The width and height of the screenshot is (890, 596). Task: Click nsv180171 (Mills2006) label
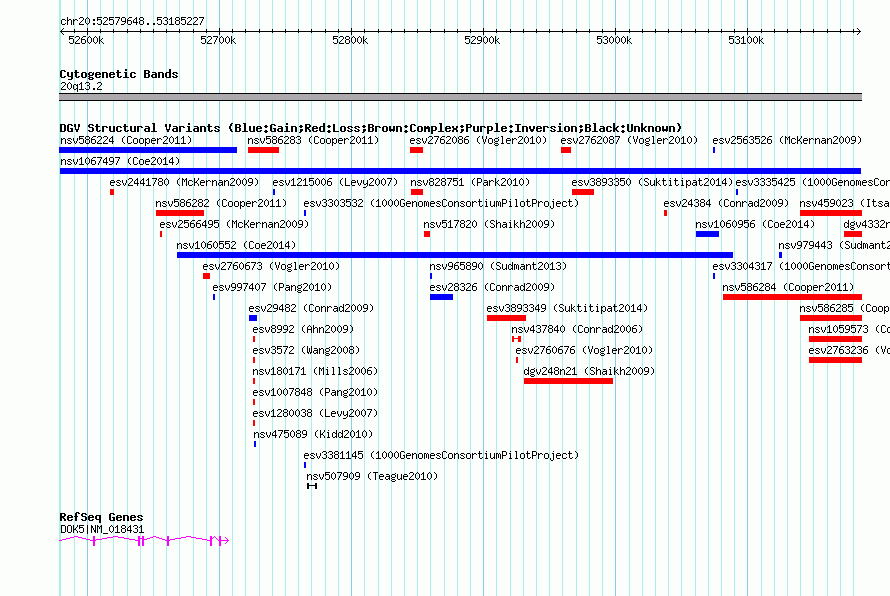316,371
